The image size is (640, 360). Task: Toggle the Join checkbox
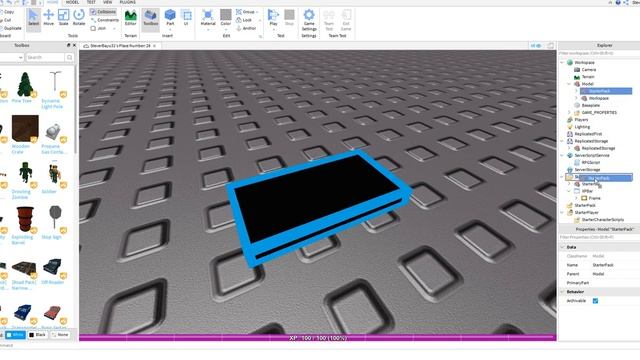pos(93,29)
